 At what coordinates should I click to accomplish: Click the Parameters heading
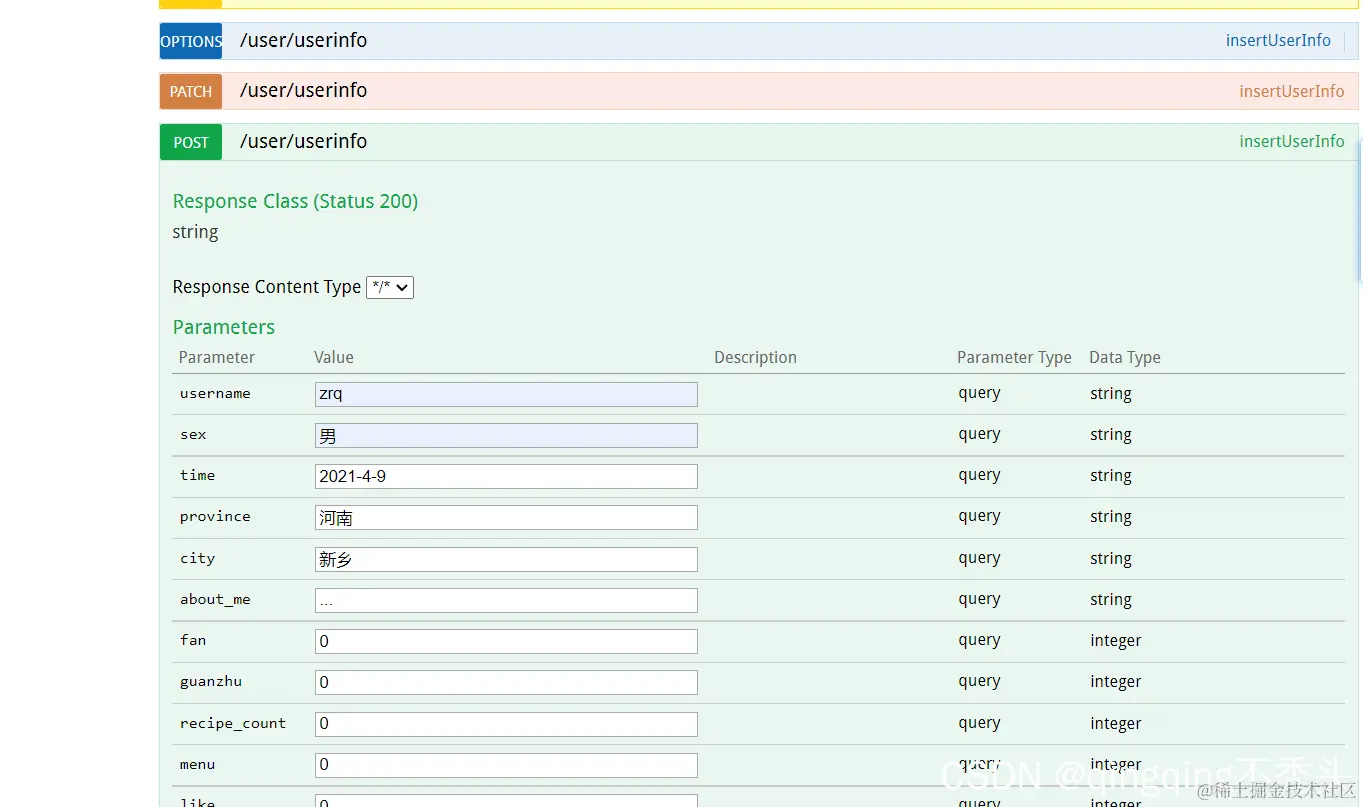(223, 327)
